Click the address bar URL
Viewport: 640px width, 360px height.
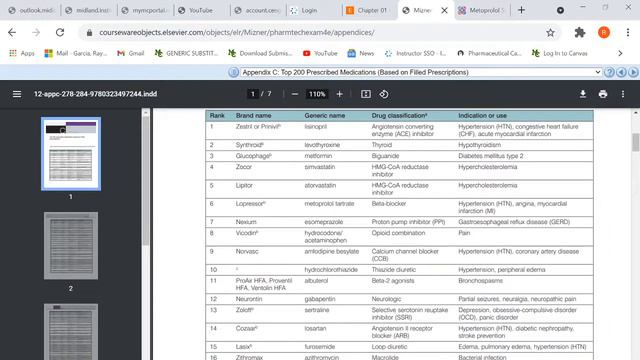point(237,33)
